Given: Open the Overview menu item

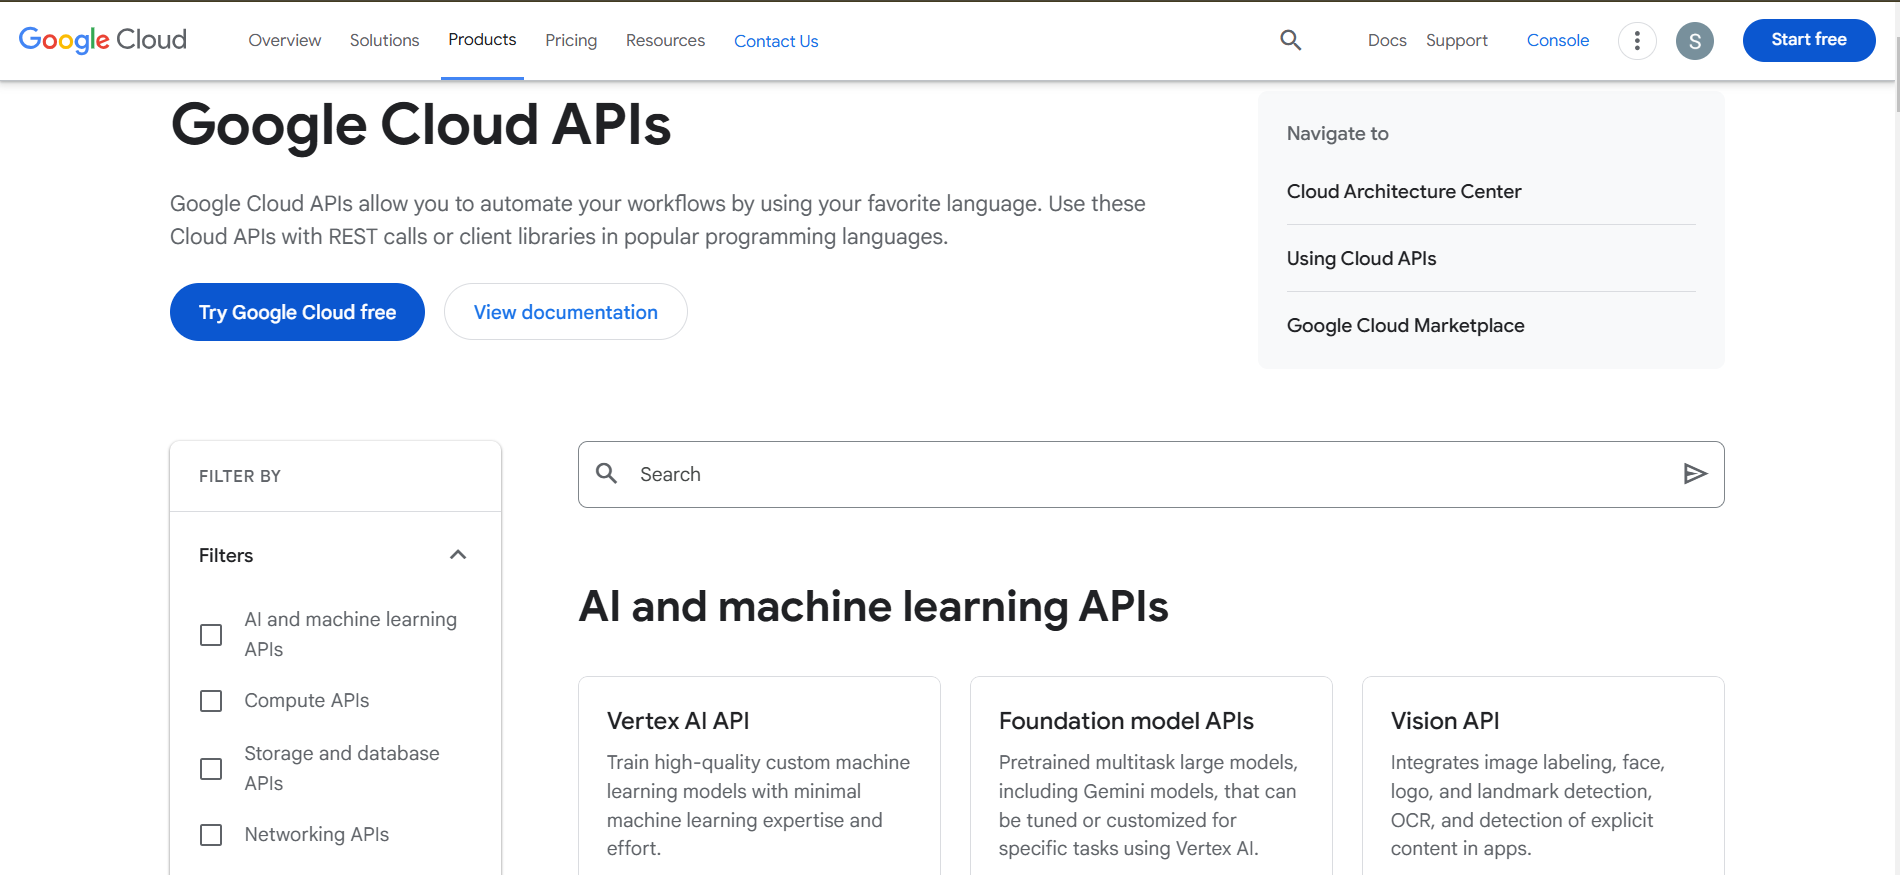Looking at the screenshot, I should pyautogui.click(x=285, y=40).
